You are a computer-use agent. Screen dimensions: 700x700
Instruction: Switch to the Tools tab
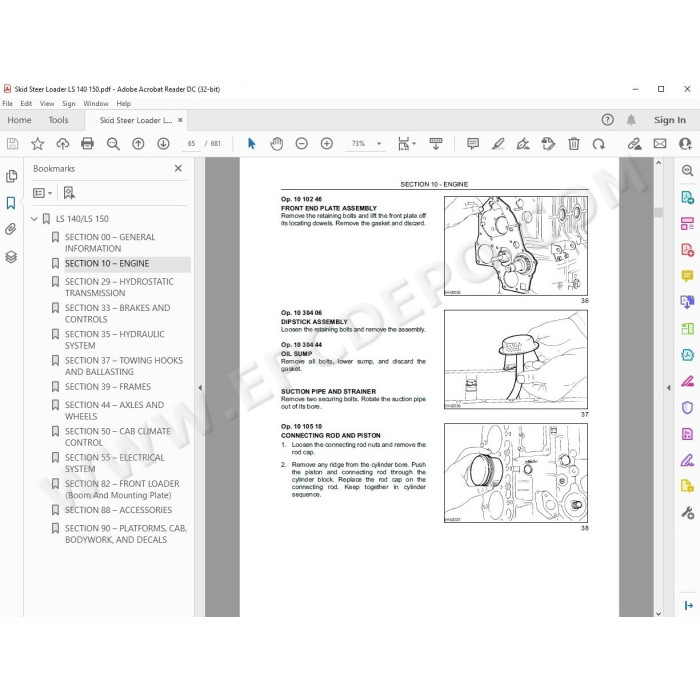(58, 120)
